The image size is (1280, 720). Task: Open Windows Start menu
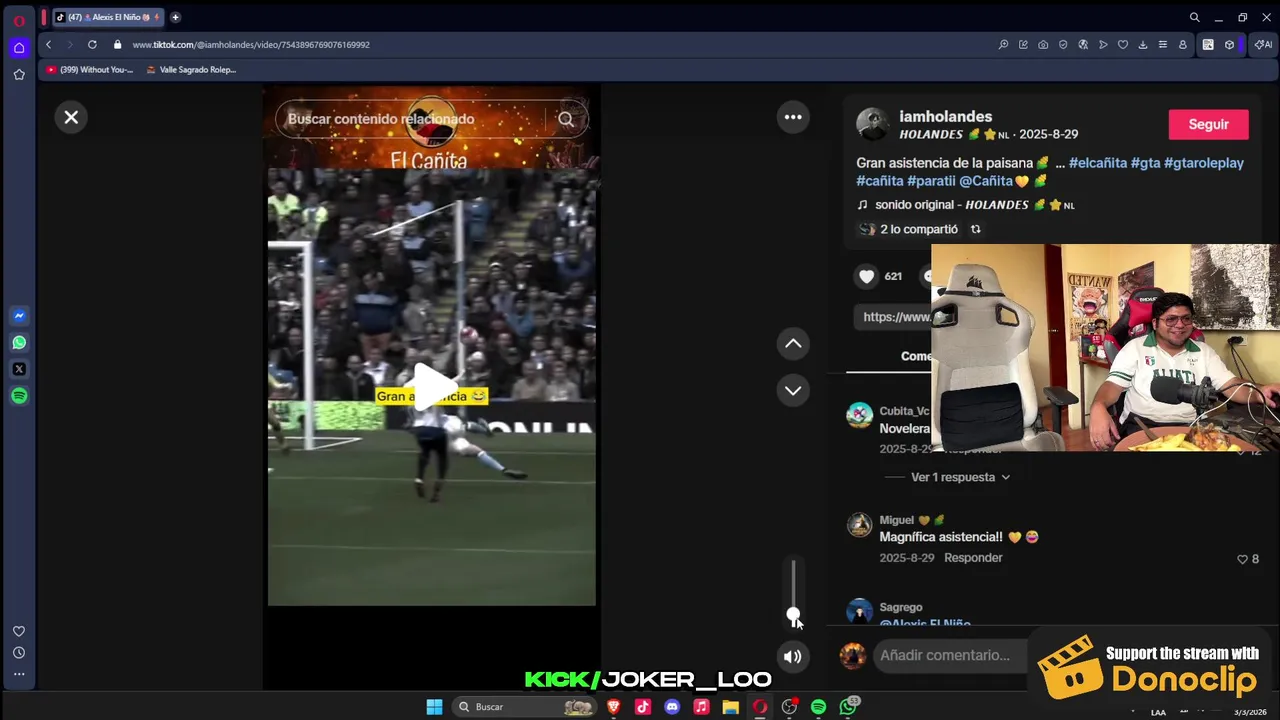coord(434,707)
